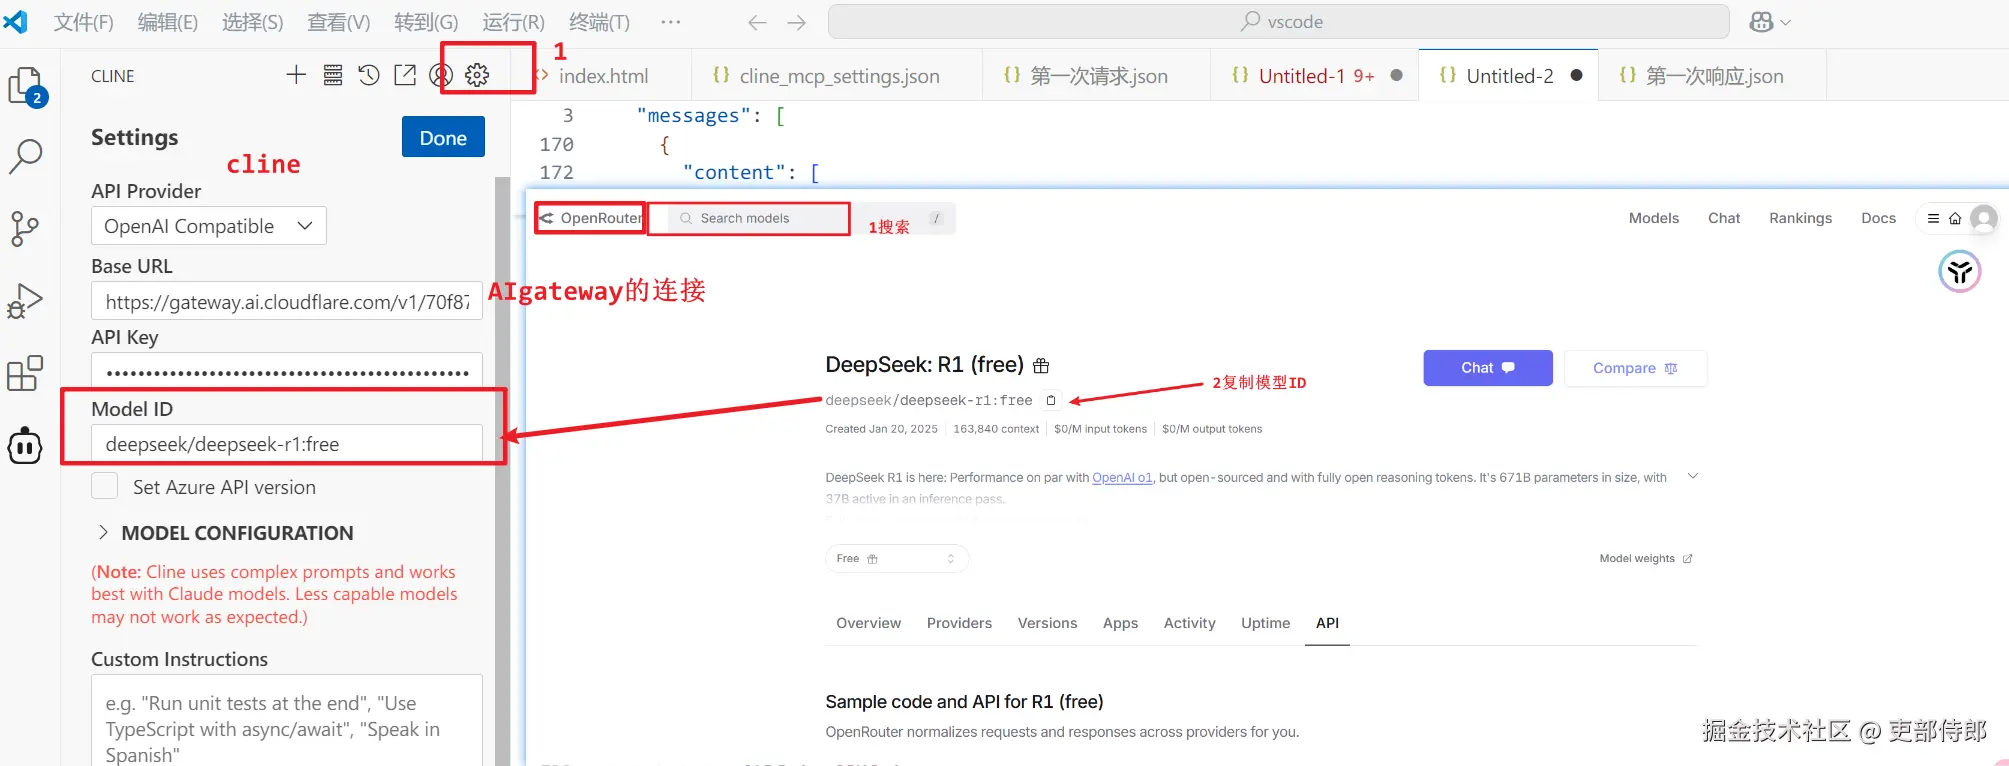
Task: Go back with the left arrow
Action: point(757,22)
